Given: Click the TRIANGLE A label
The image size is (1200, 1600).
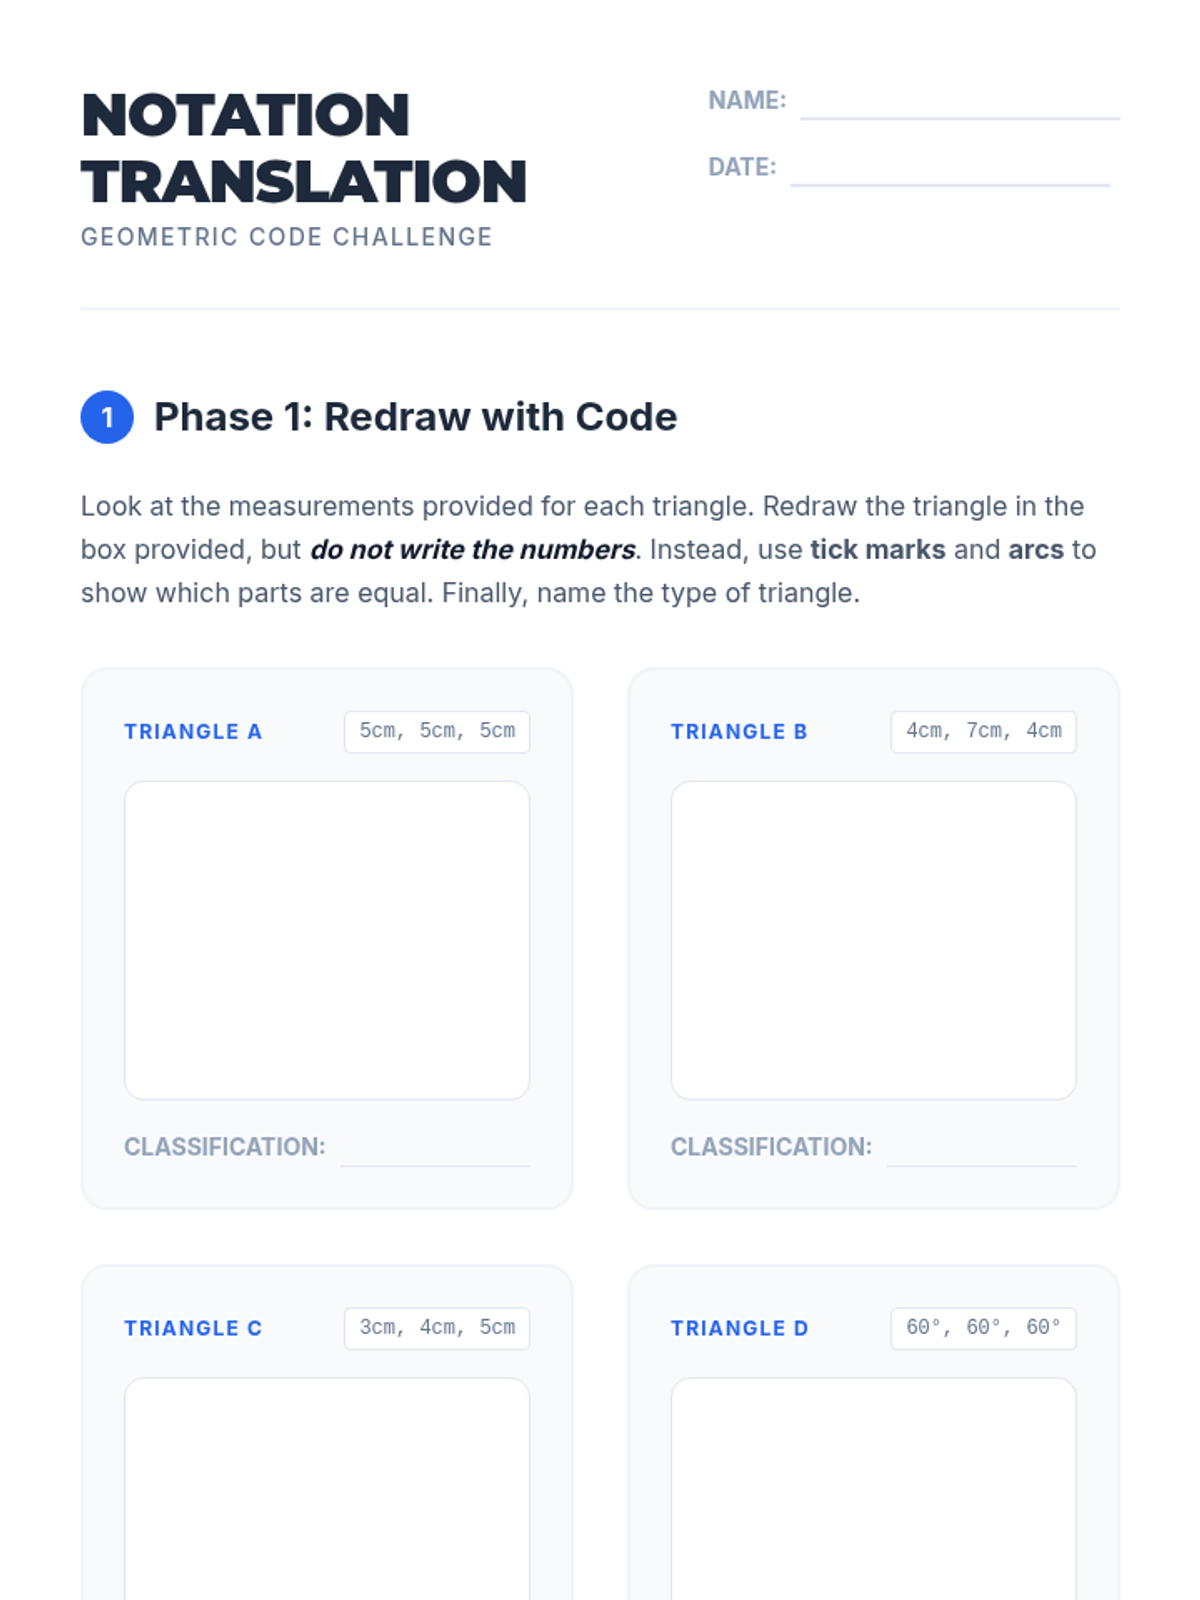Looking at the screenshot, I should [x=193, y=732].
